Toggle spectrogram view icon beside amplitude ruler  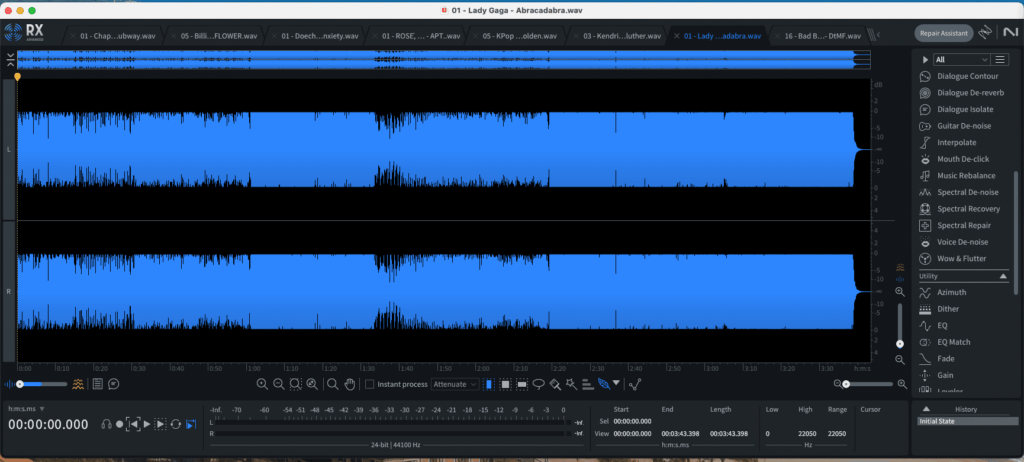click(x=900, y=267)
